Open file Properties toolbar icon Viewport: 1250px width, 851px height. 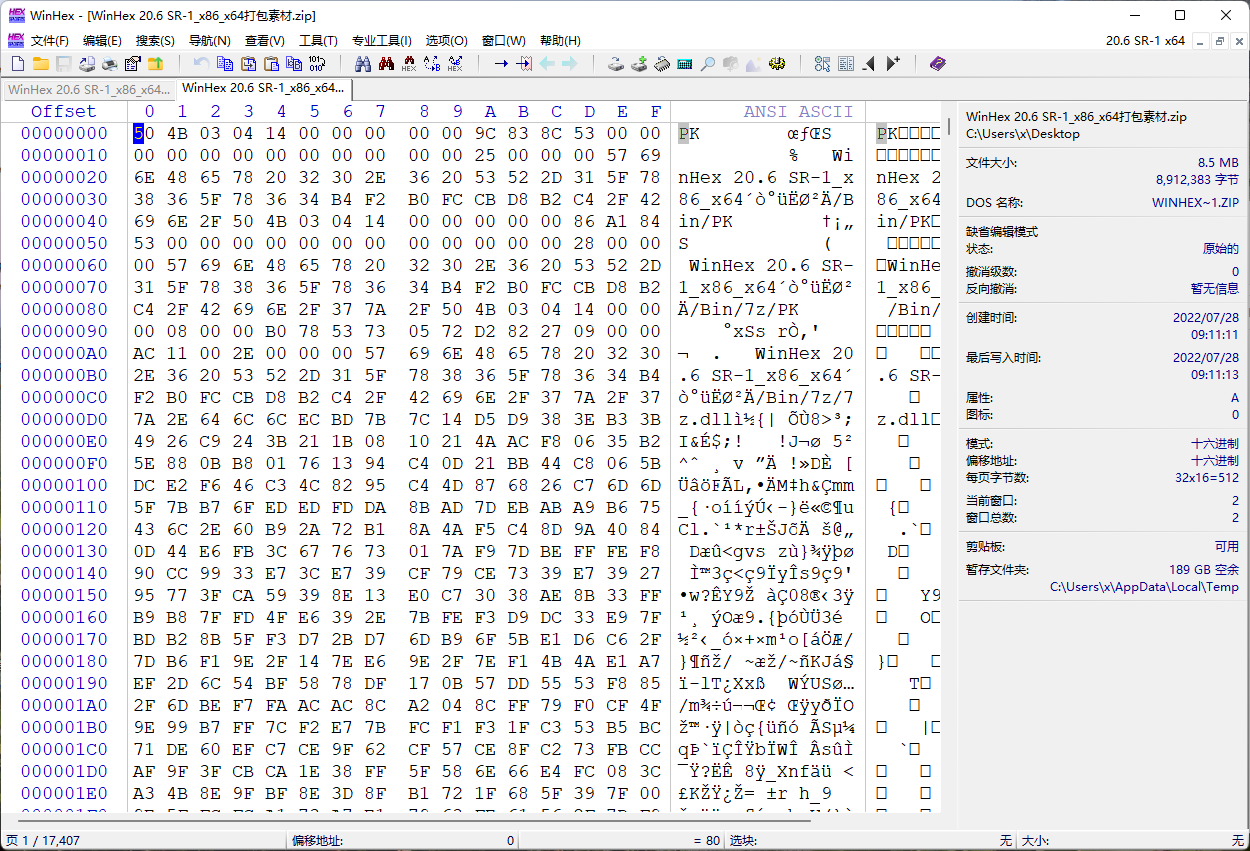coord(132,64)
